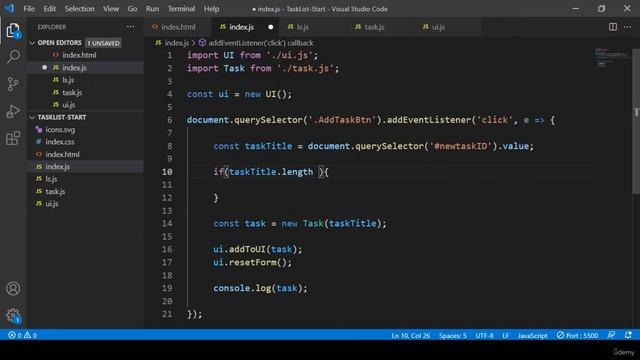Open ui.js in TASKLIST-START folder

86,204
